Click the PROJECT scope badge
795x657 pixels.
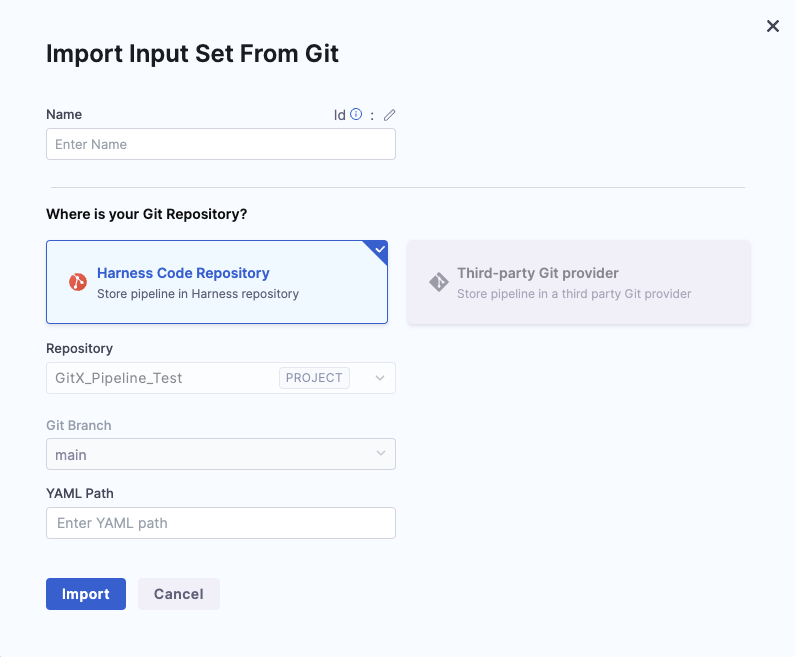pyautogui.click(x=314, y=378)
